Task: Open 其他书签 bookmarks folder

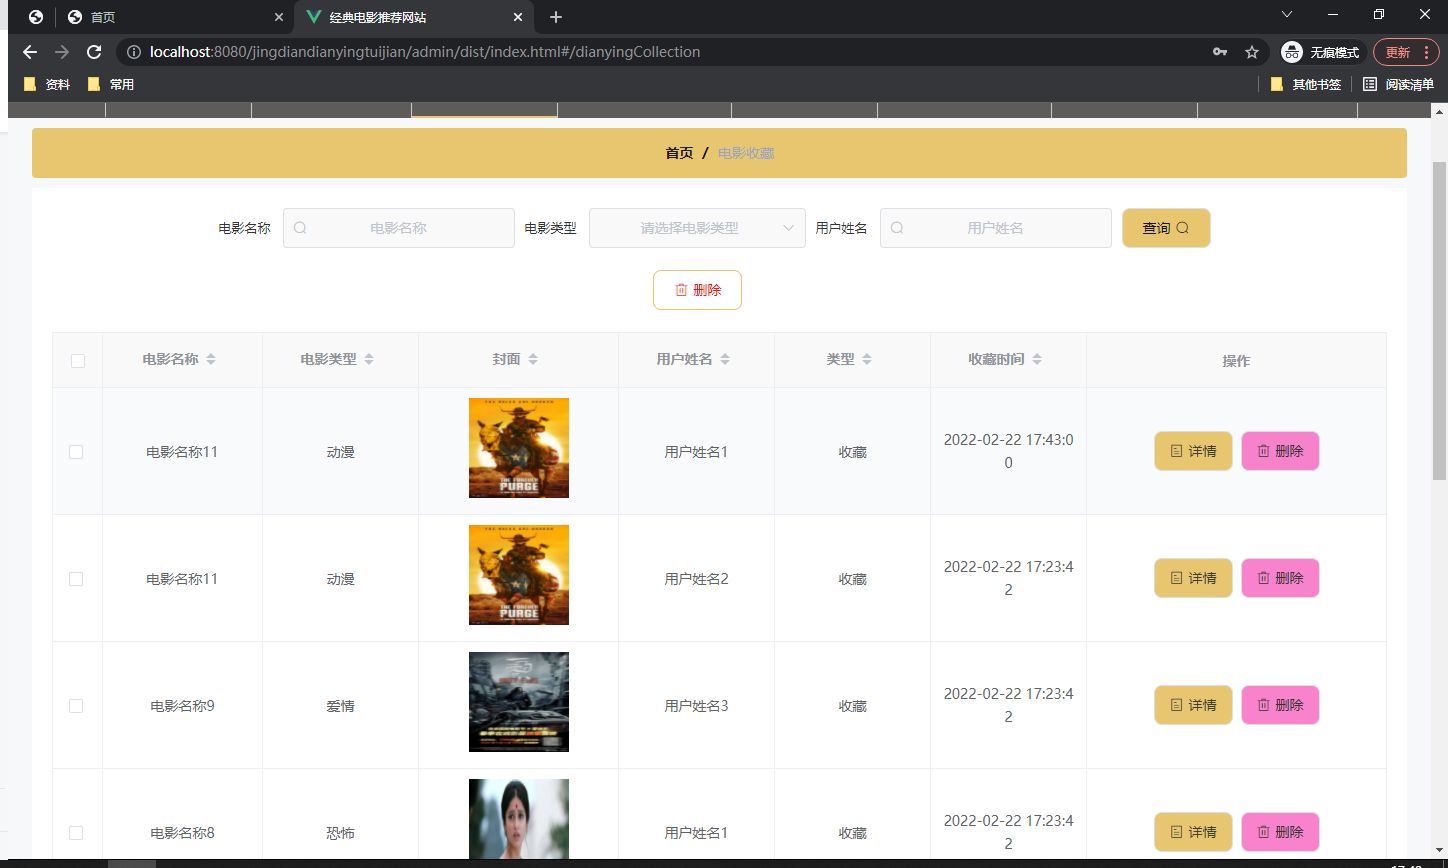Action: (1306, 85)
